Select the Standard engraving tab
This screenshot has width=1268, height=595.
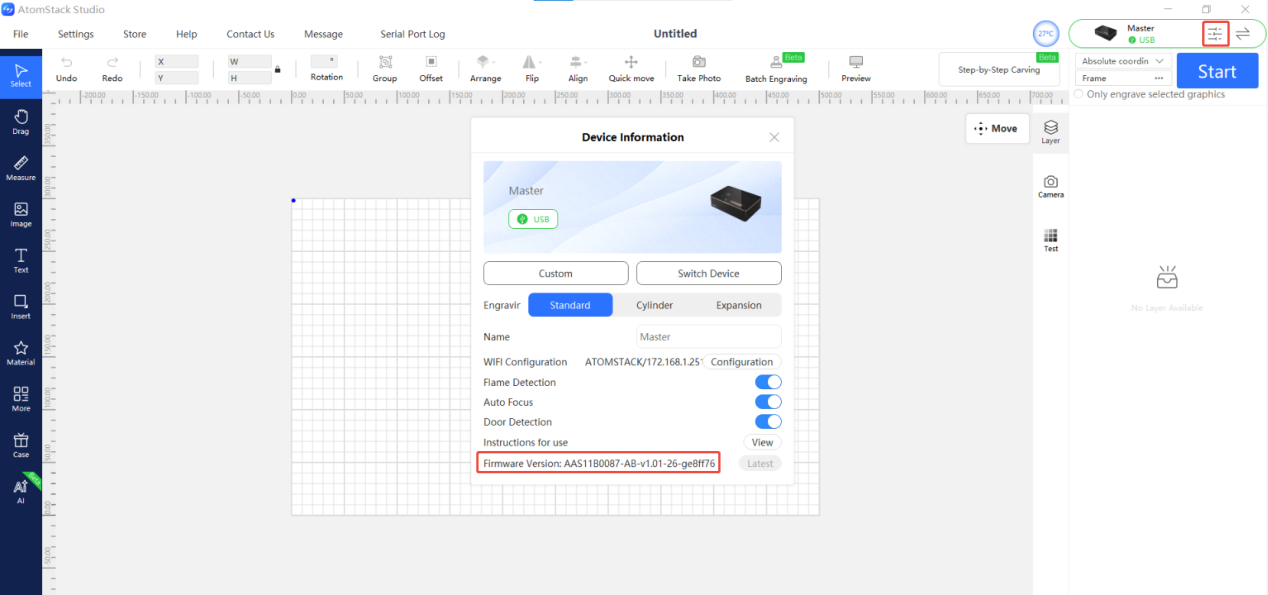pyautogui.click(x=570, y=305)
